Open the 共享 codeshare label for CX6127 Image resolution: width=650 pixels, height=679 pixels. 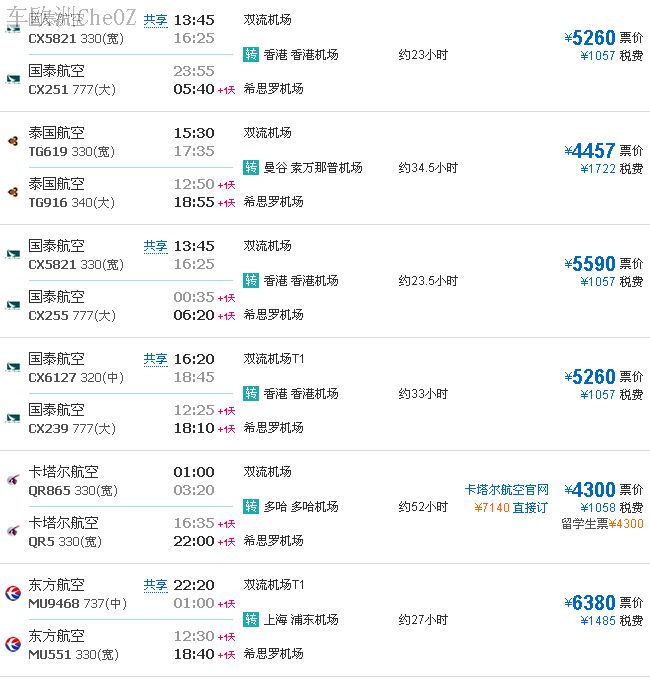(x=155, y=359)
